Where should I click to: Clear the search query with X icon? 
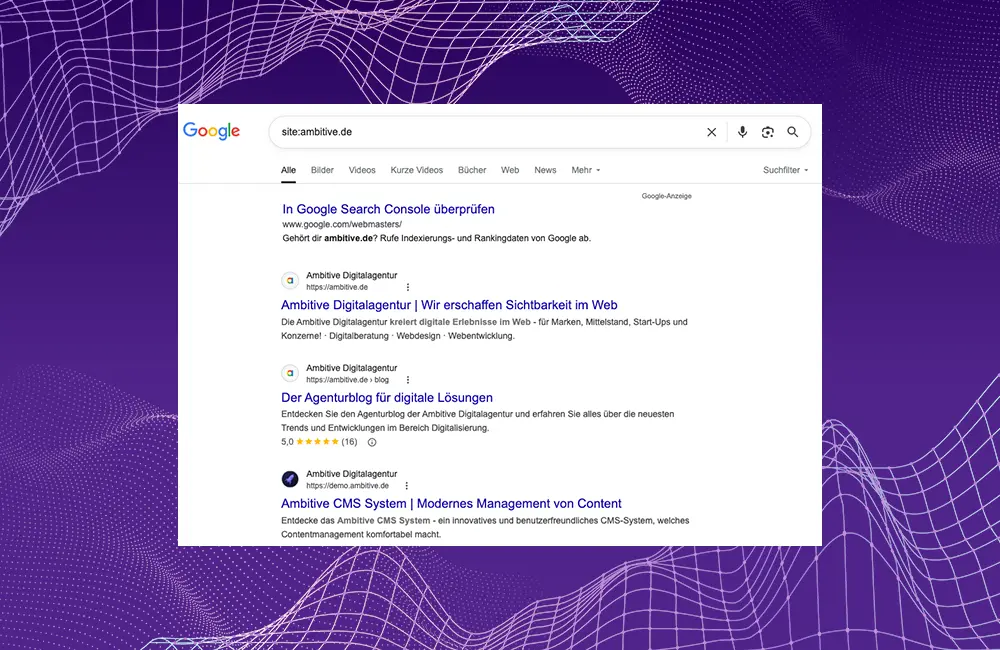712,132
